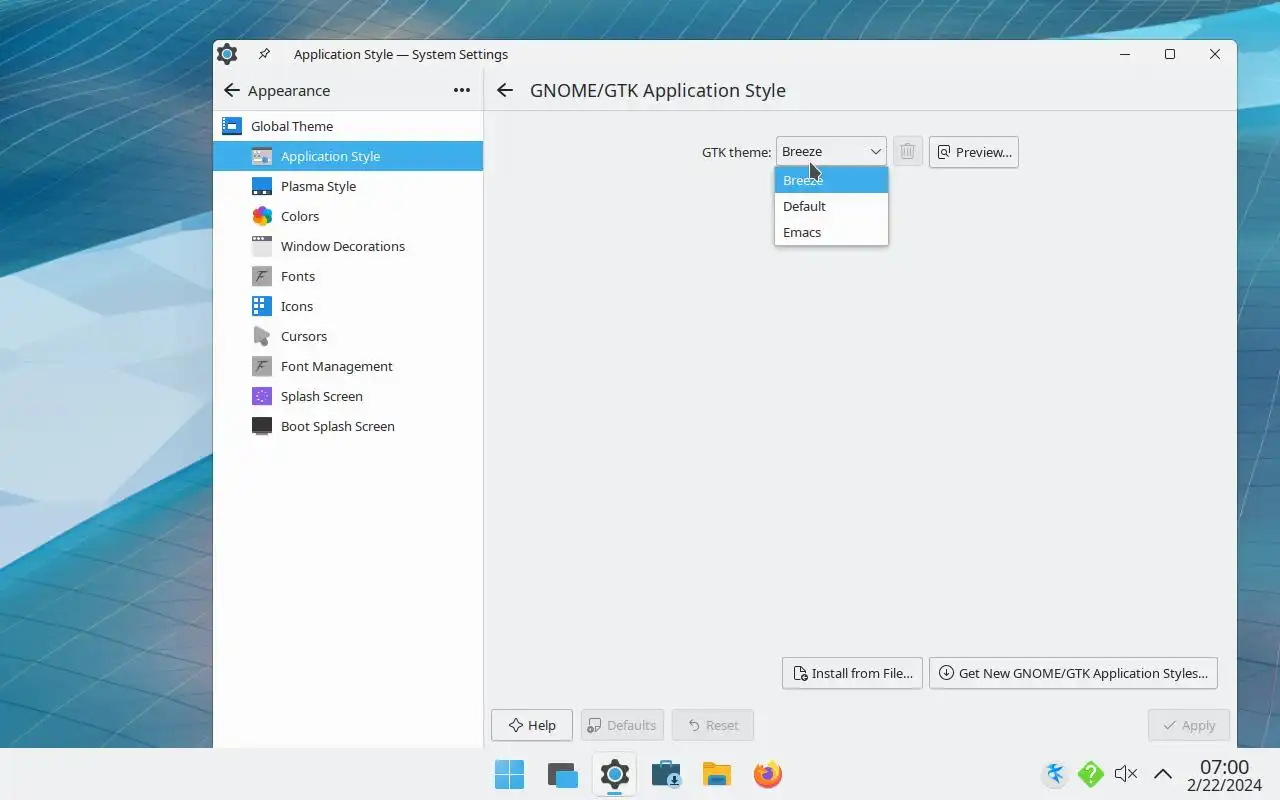Click the task view taskbar icon
Image resolution: width=1280 pixels, height=800 pixels.
pyautogui.click(x=562, y=774)
